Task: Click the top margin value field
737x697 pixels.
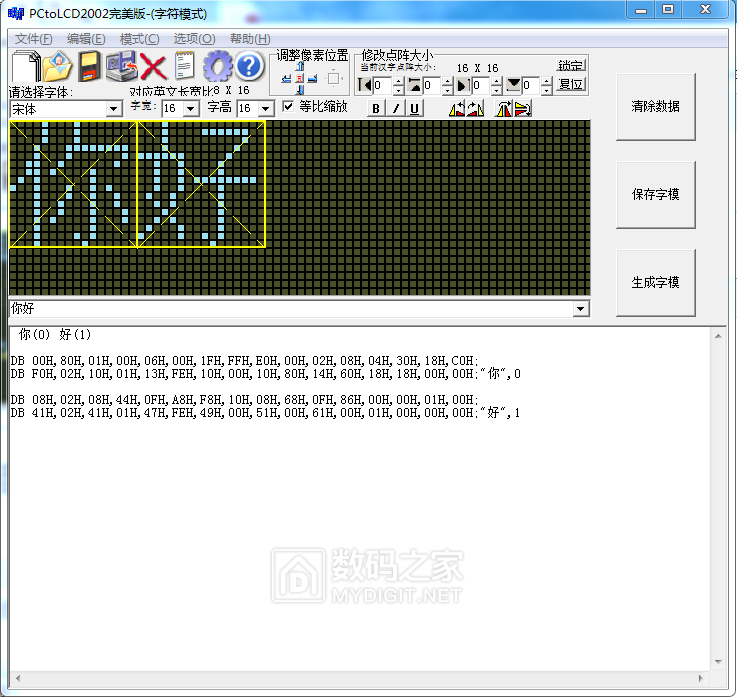Action: point(432,86)
